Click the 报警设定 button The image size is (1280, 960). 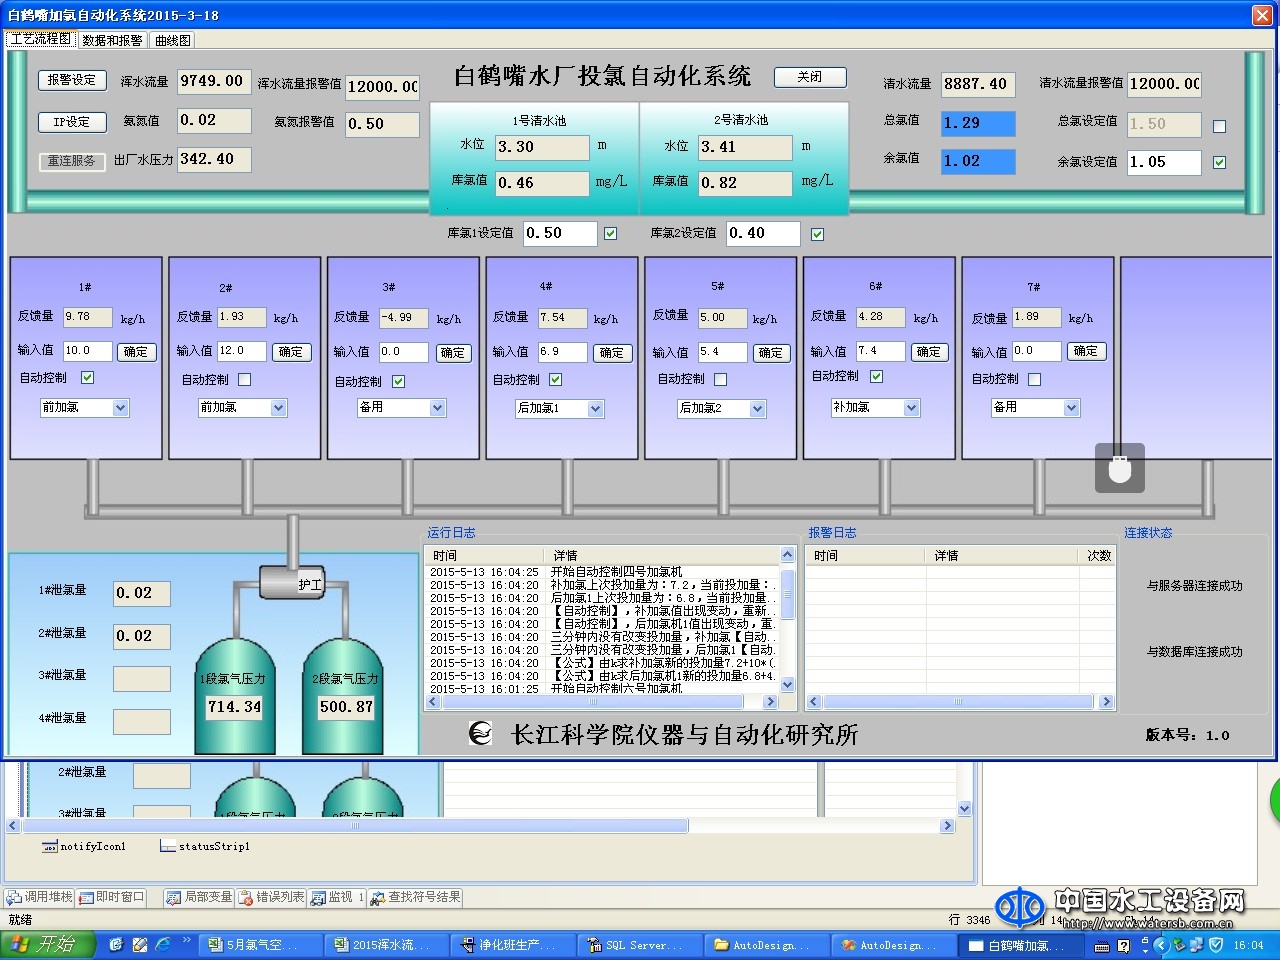[71, 80]
